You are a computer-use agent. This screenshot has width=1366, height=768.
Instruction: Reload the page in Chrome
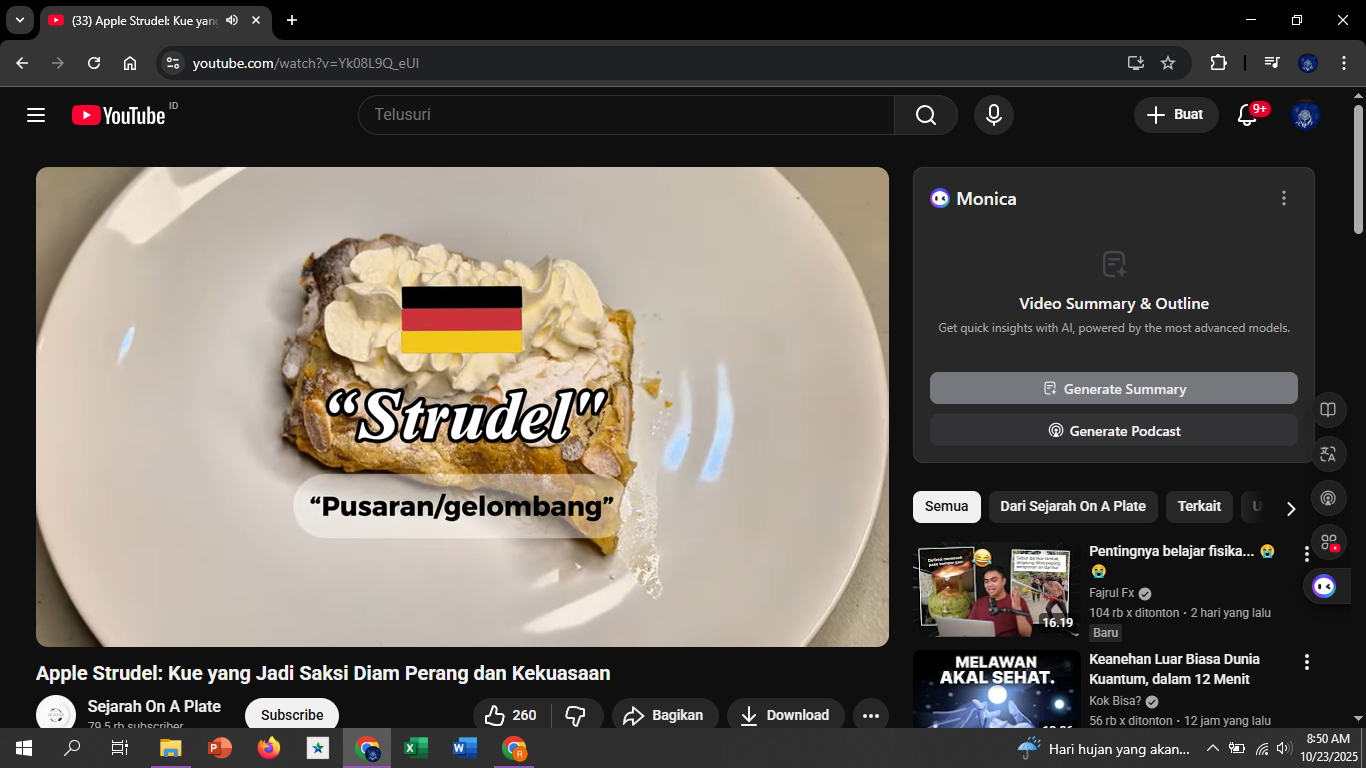pos(94,63)
